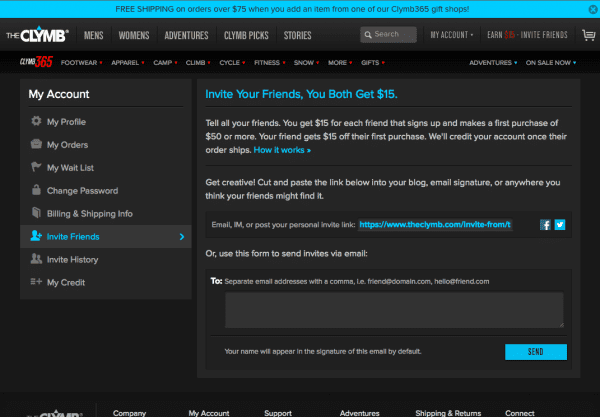
Task: Click the email addresses text area
Action: pos(394,310)
